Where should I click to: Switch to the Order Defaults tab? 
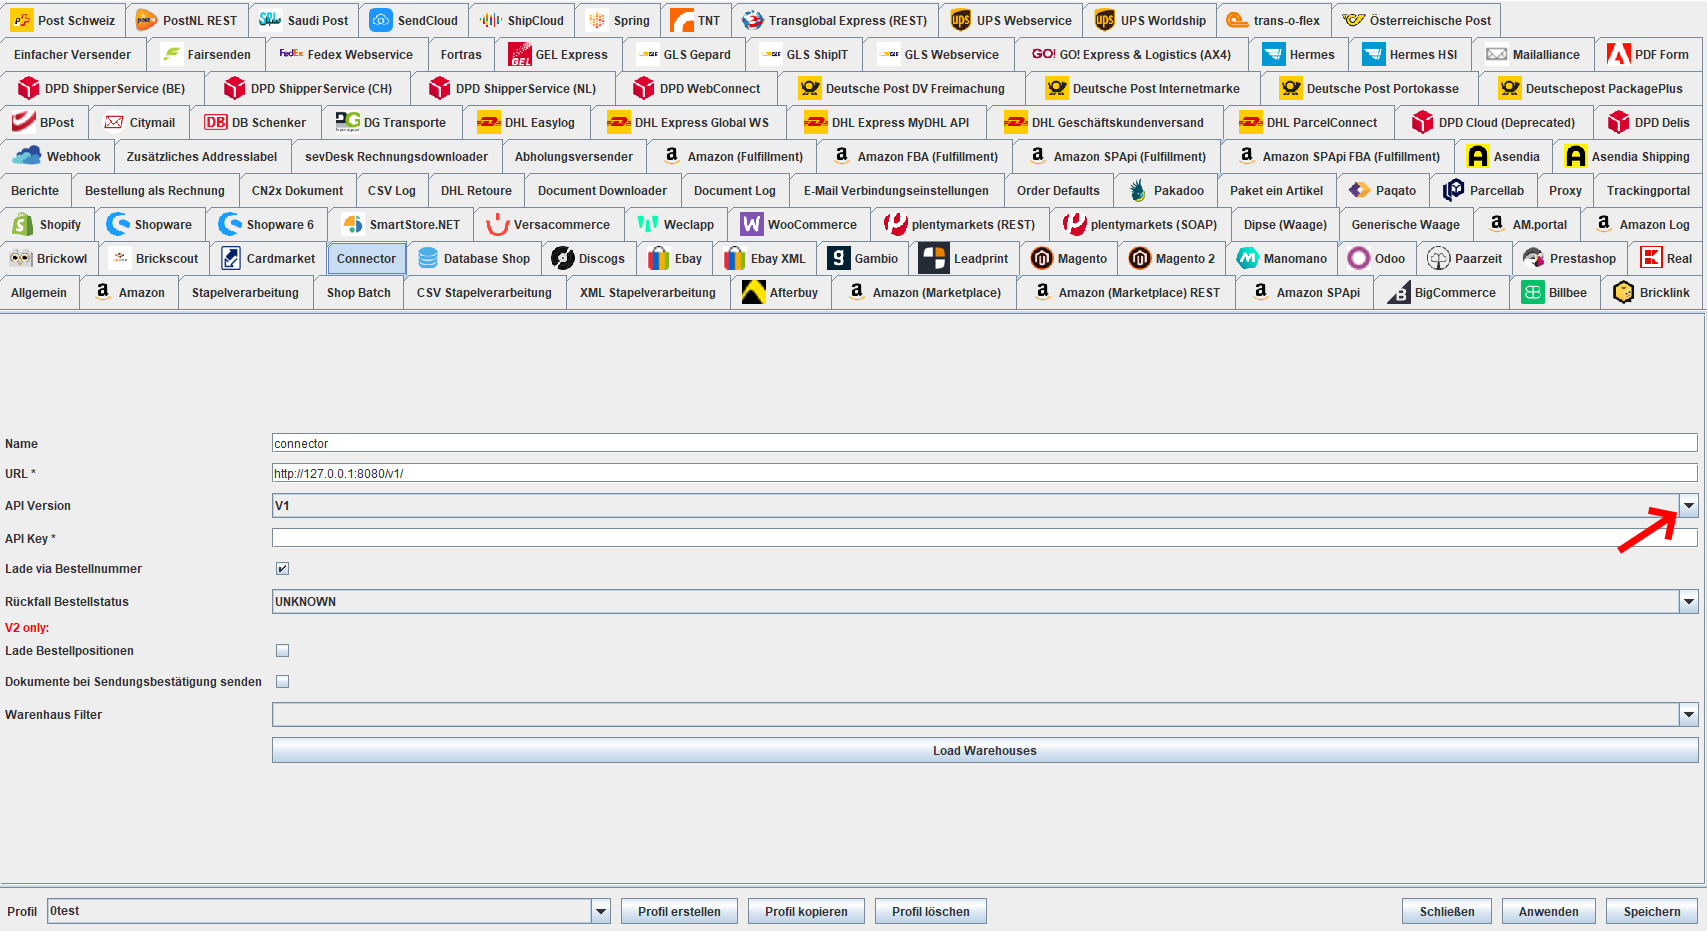click(1058, 190)
